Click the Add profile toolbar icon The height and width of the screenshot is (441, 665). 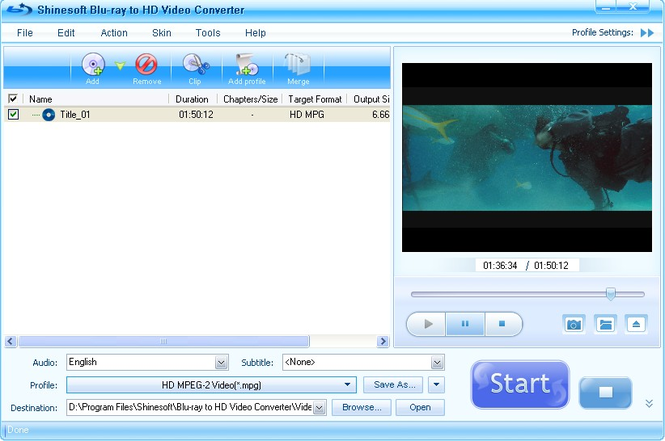point(247,65)
